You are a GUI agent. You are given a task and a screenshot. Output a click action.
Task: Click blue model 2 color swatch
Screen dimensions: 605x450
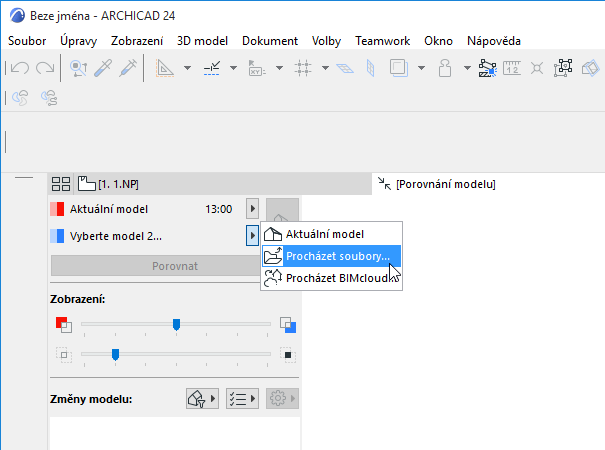click(x=57, y=236)
